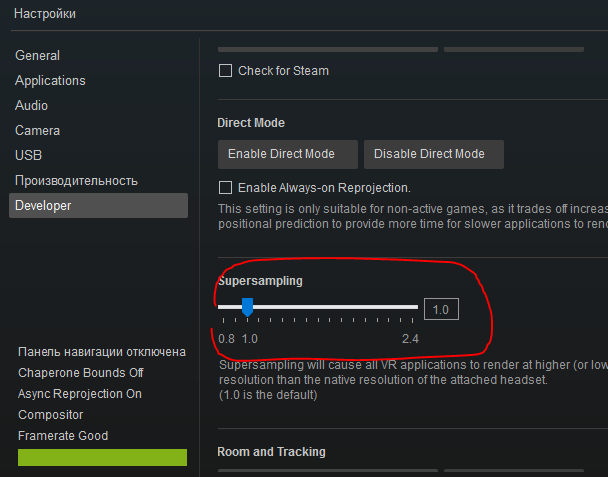Select the Developer tab in sidebar
The width and height of the screenshot is (608, 477).
click(x=43, y=206)
